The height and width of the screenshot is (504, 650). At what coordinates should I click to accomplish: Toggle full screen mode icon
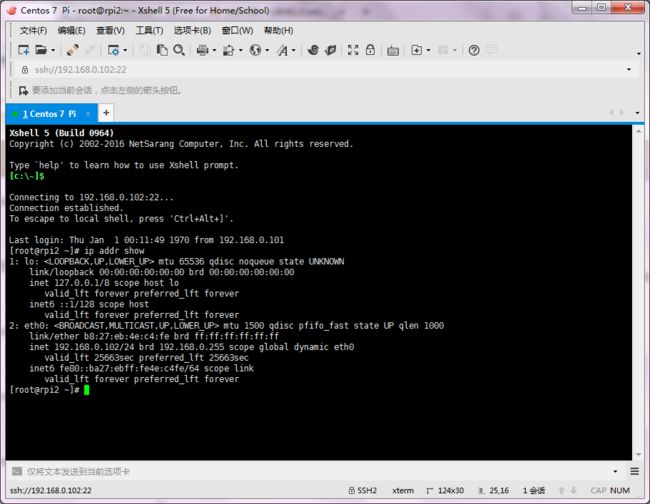coord(353,50)
